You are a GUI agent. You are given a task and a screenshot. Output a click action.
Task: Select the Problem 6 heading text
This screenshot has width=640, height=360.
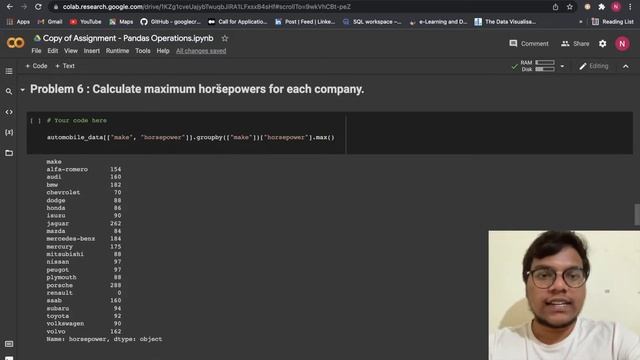tap(197, 89)
